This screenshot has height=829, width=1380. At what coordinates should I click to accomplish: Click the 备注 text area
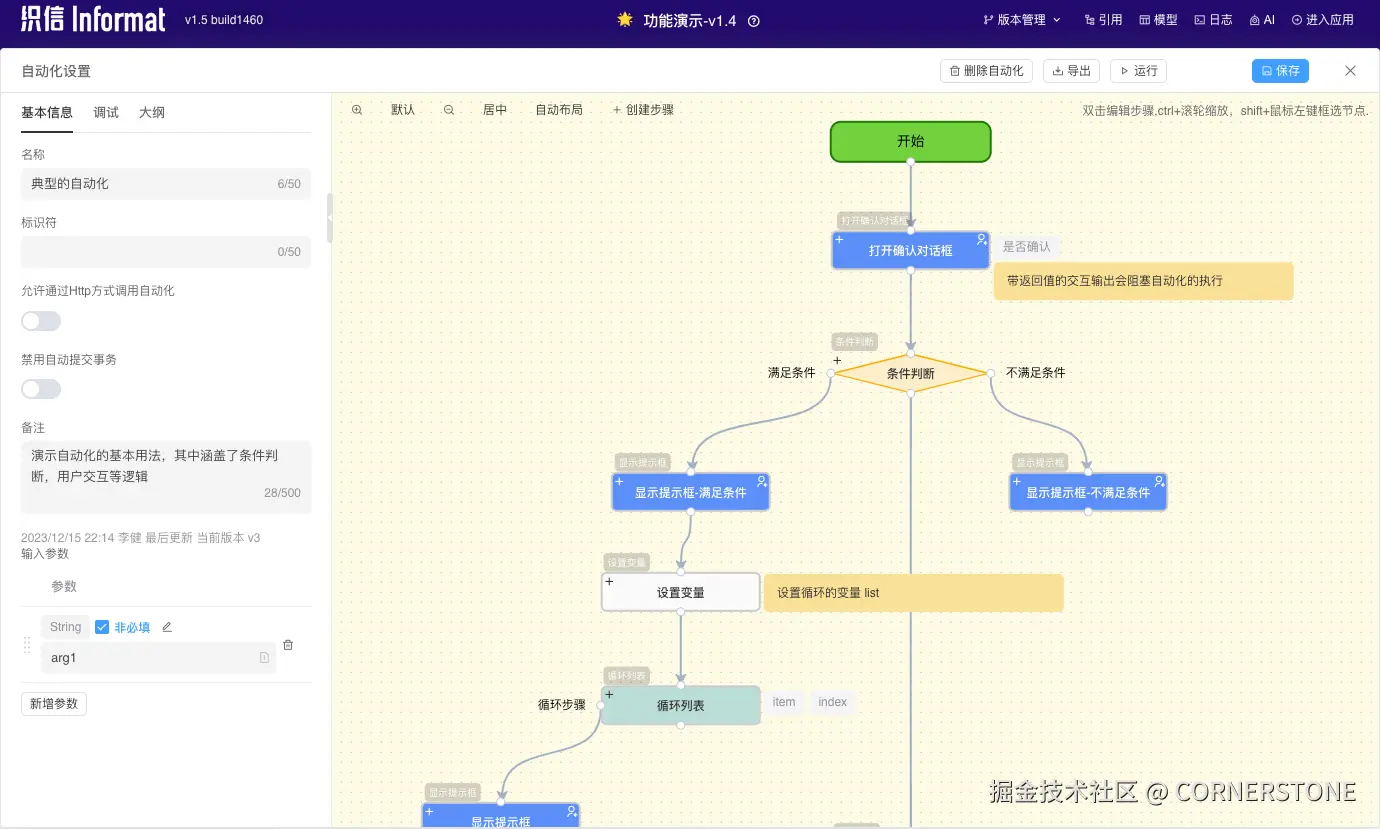pos(166,477)
